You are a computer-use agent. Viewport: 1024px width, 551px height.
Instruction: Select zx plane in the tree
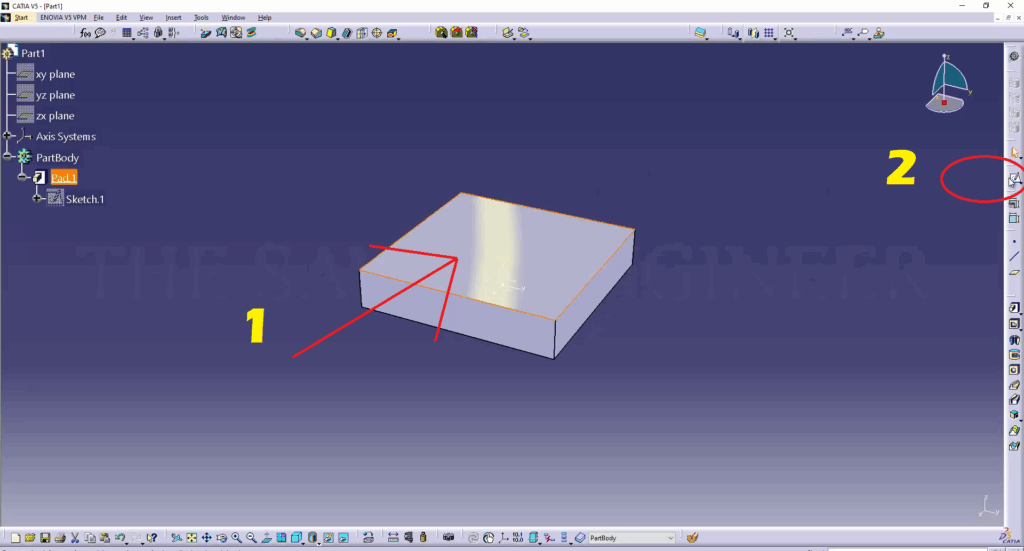coord(54,116)
